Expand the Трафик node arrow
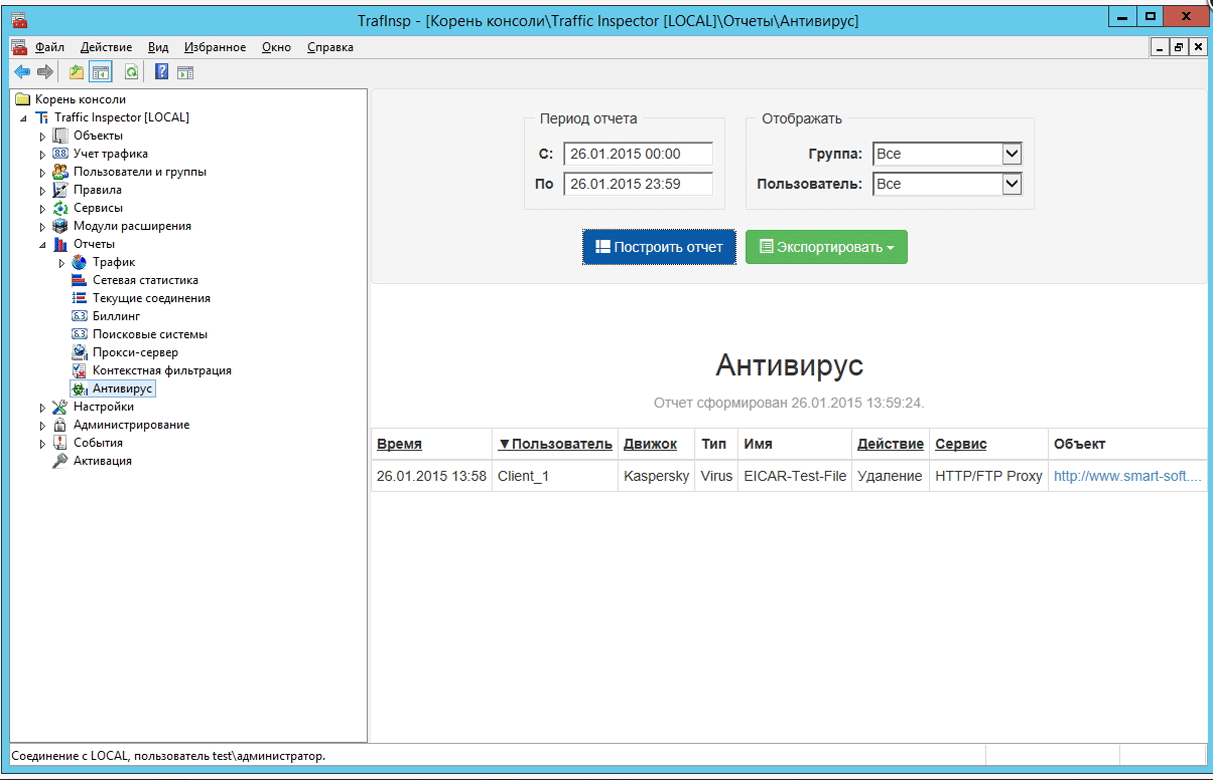The height and width of the screenshot is (780, 1213). click(x=62, y=262)
